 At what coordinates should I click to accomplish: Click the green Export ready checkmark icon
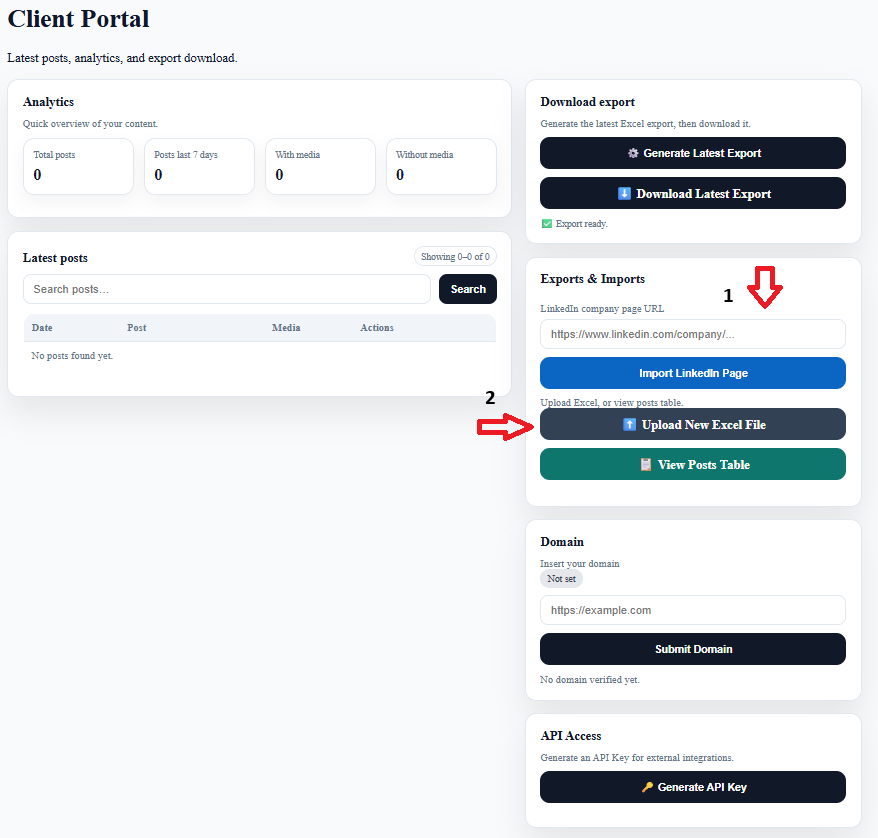[x=547, y=224]
